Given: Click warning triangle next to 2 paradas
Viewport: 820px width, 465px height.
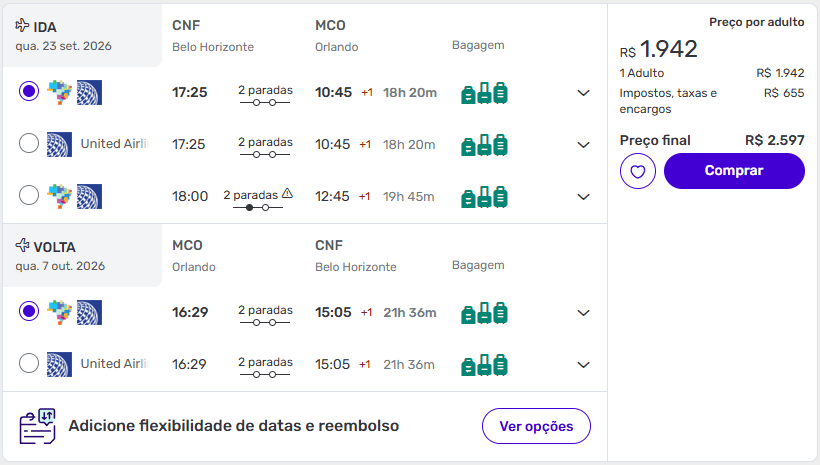Looking at the screenshot, I should click(x=287, y=193).
